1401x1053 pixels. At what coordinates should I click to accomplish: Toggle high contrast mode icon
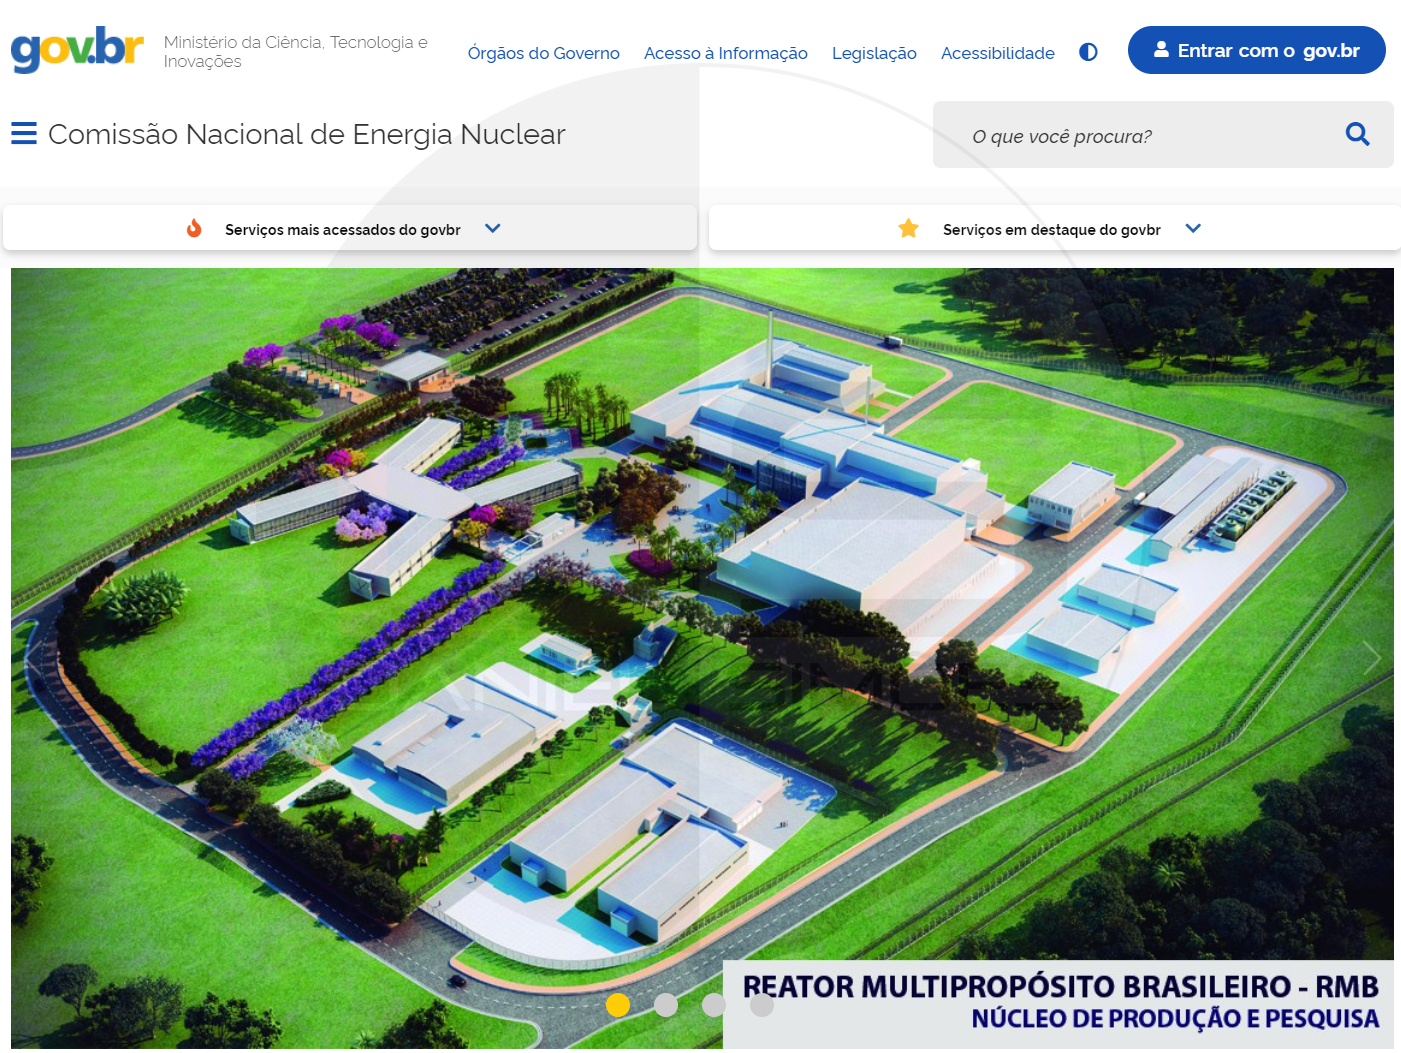[x=1088, y=52]
